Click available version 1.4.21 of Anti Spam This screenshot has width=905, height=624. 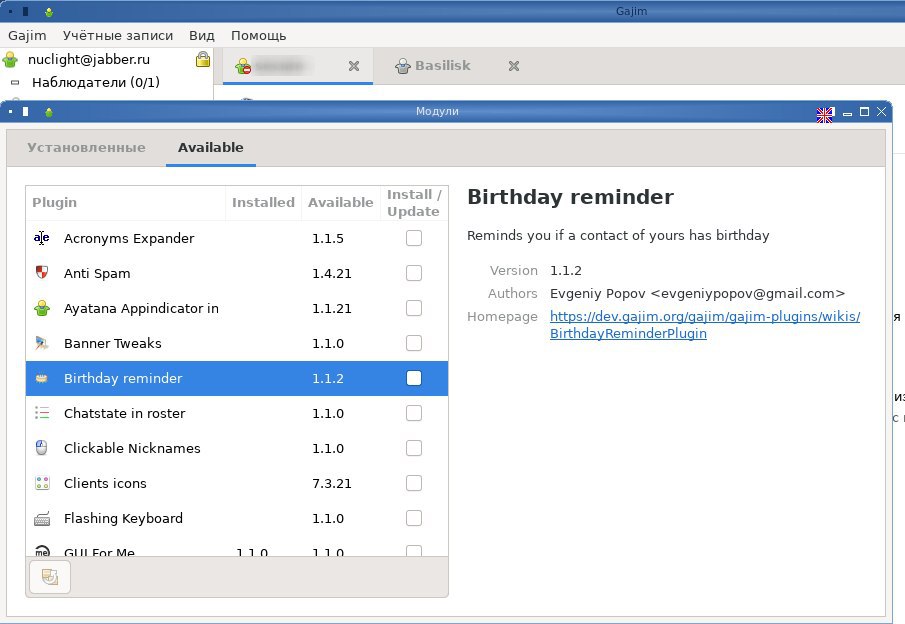click(332, 273)
